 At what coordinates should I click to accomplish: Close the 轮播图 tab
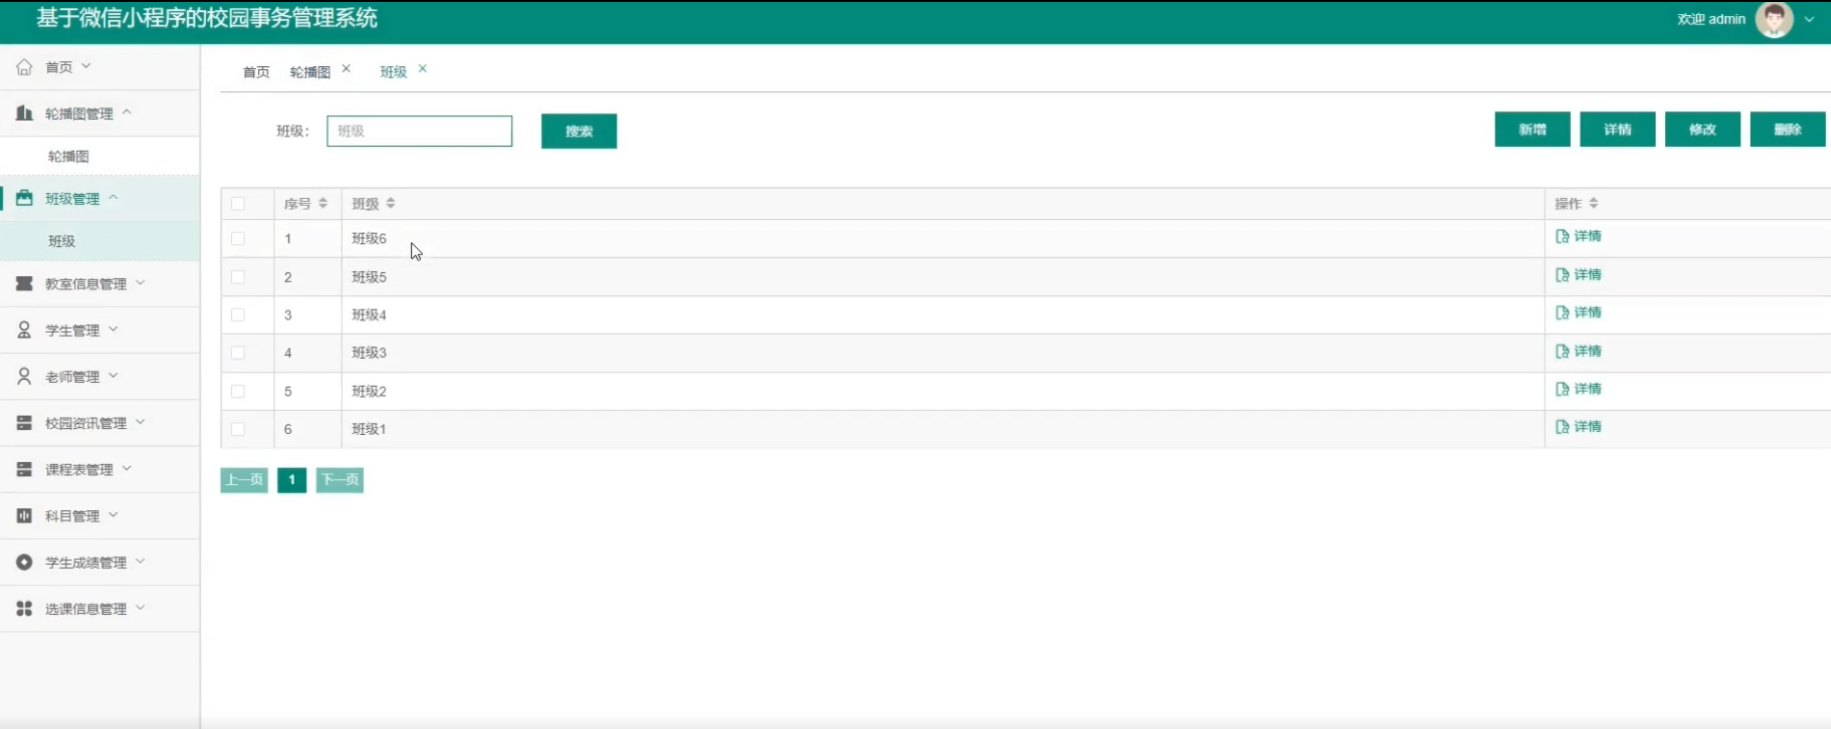[346, 69]
